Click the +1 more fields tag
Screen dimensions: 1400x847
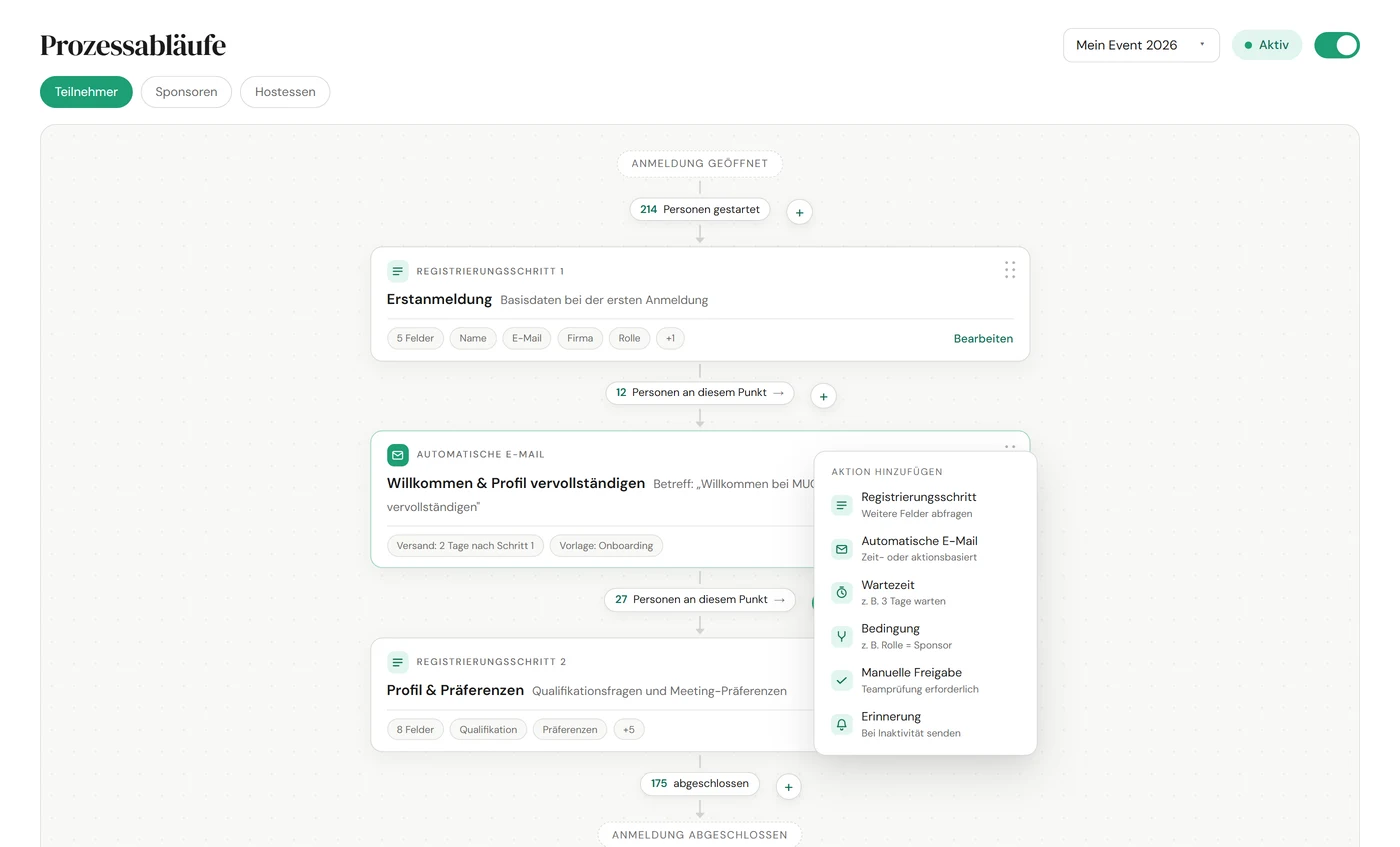(670, 338)
